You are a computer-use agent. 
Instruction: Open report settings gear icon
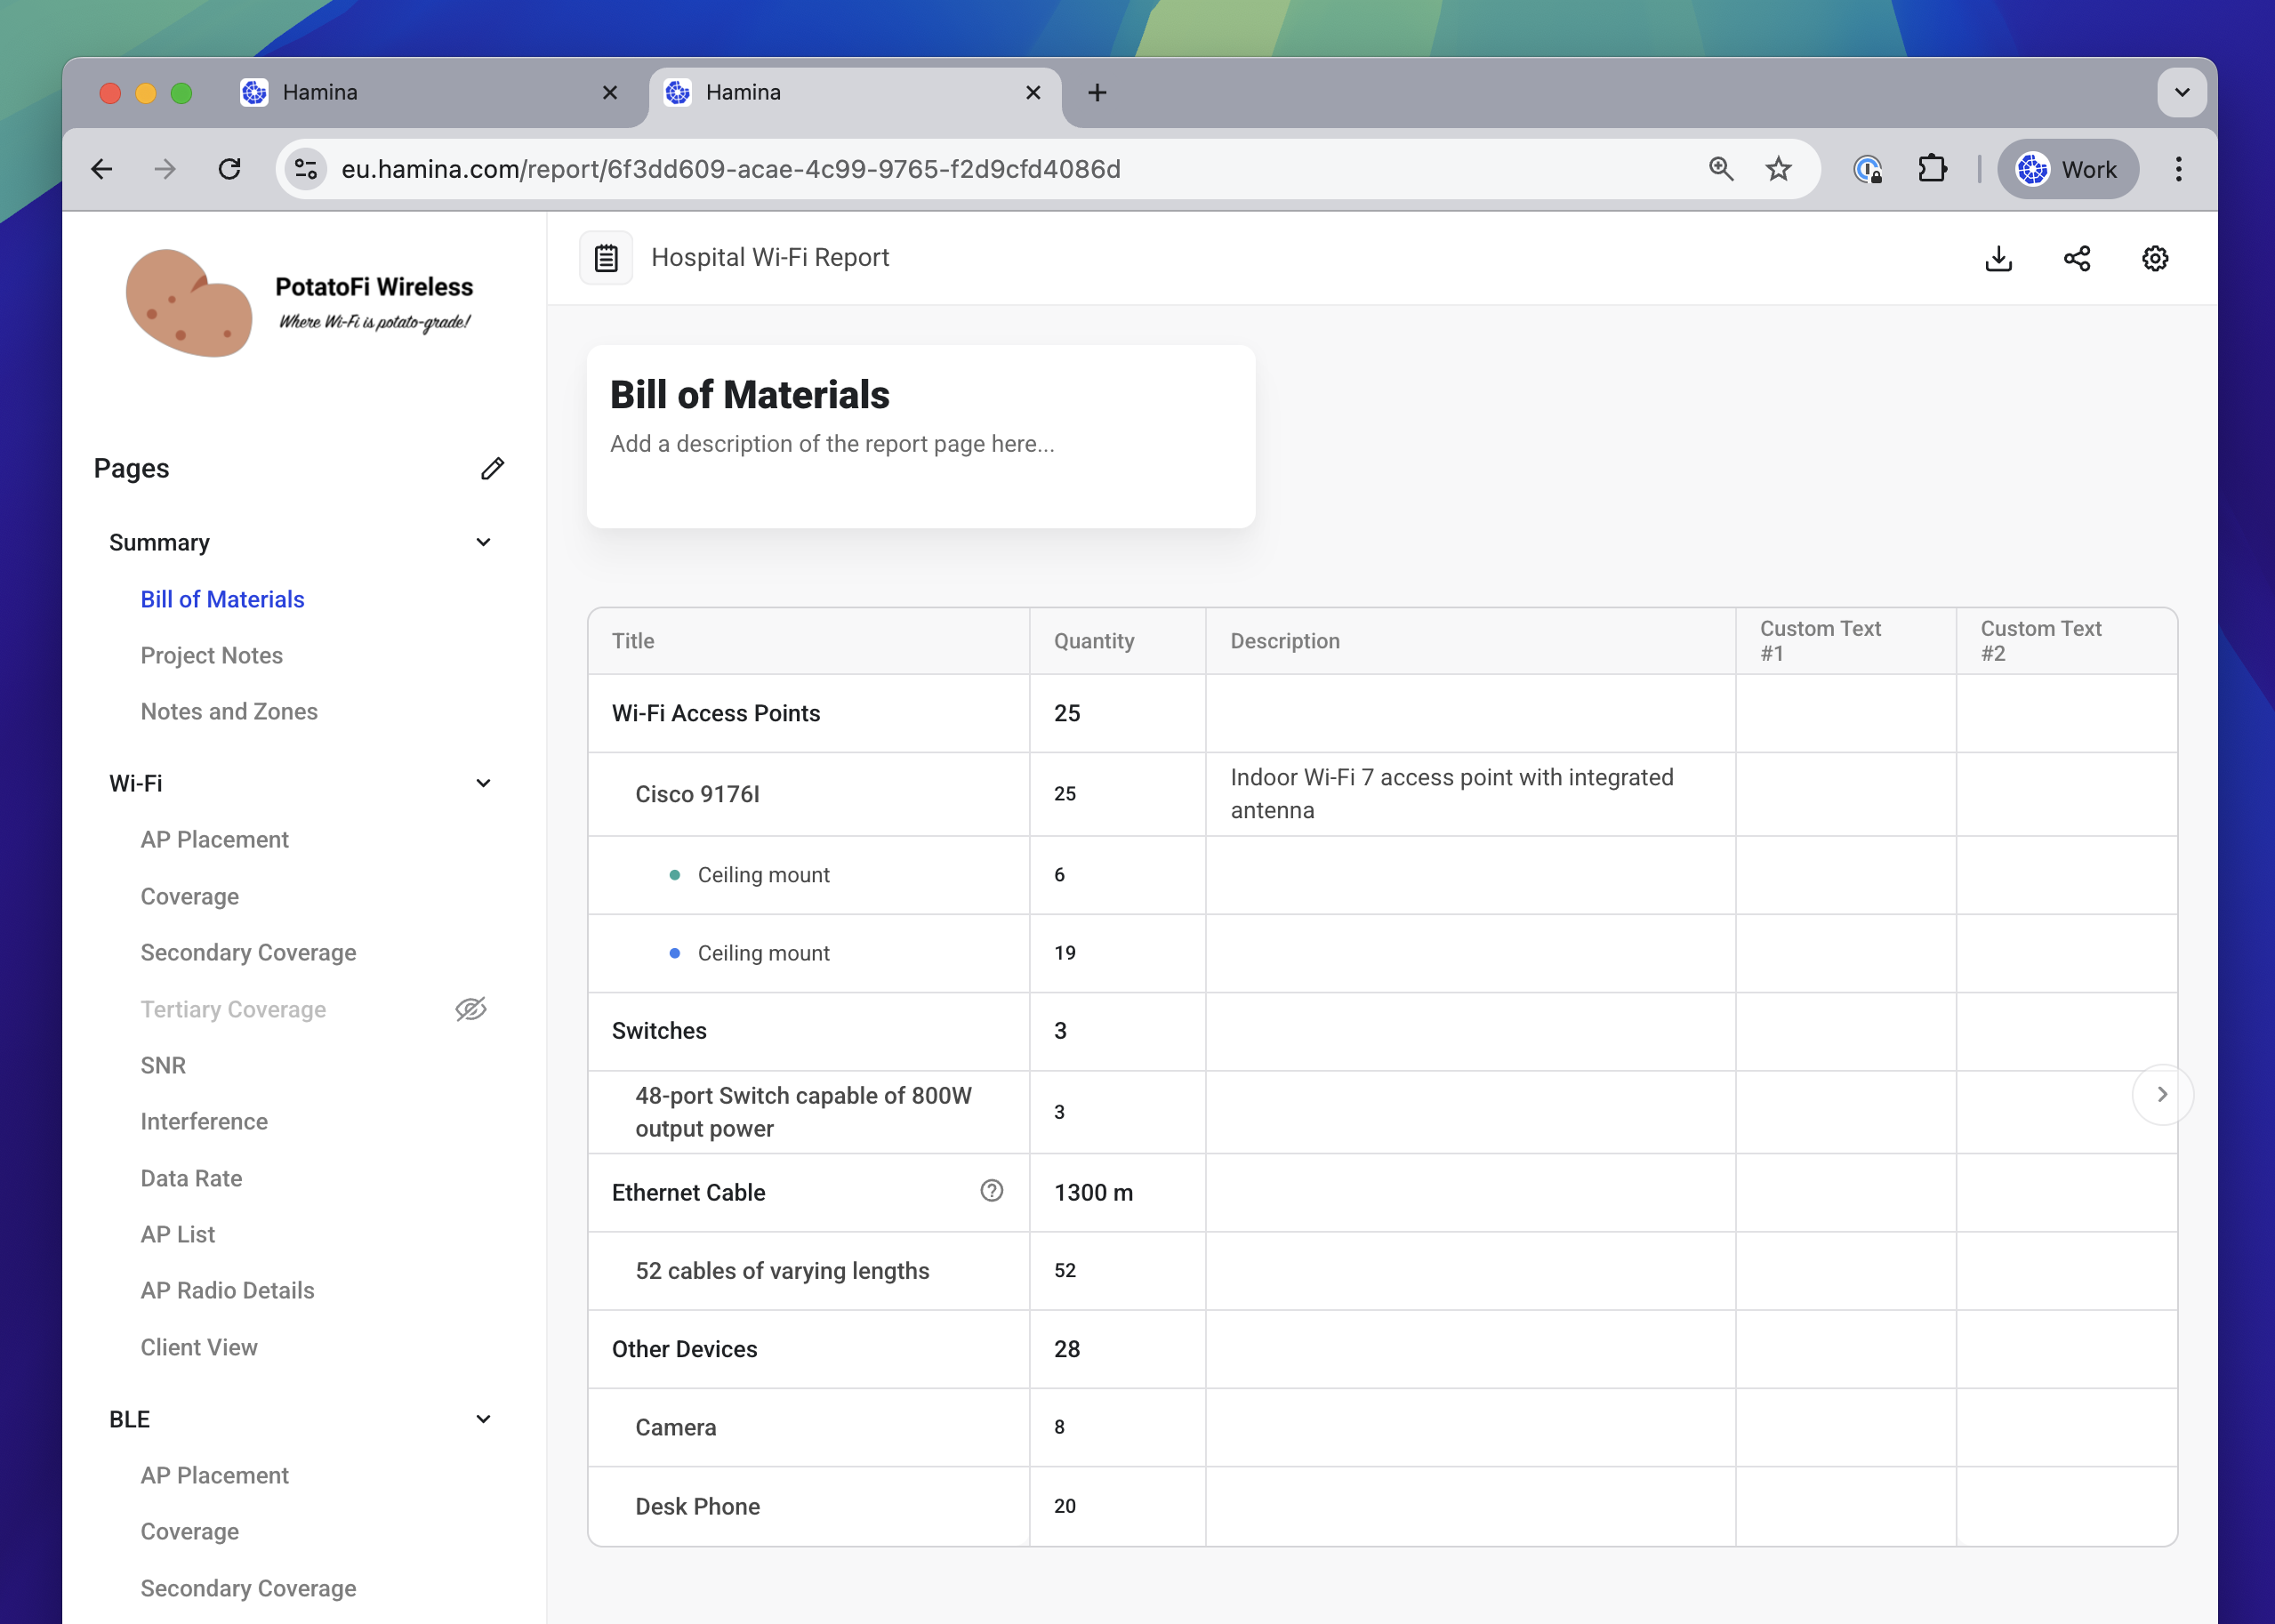point(2155,259)
